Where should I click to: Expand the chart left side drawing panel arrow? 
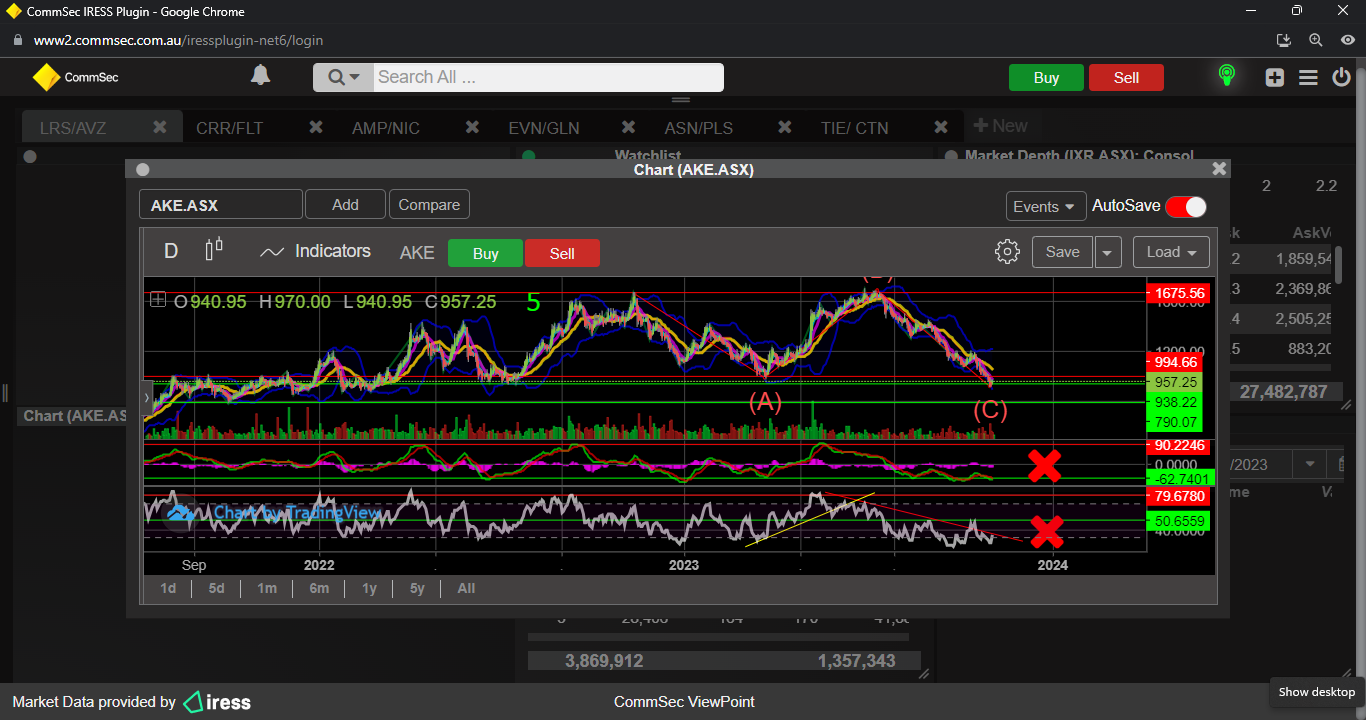(x=148, y=397)
